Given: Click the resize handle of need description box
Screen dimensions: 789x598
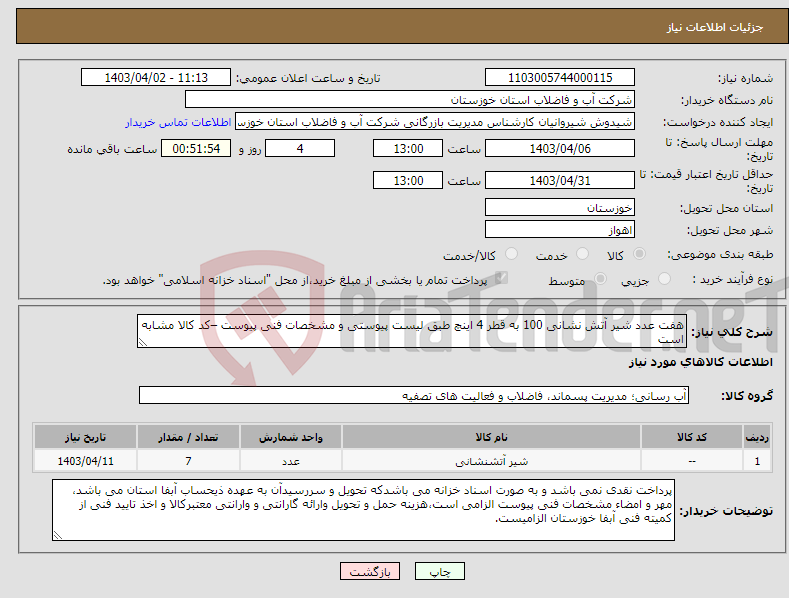Looking at the screenshot, I should (x=143, y=342).
